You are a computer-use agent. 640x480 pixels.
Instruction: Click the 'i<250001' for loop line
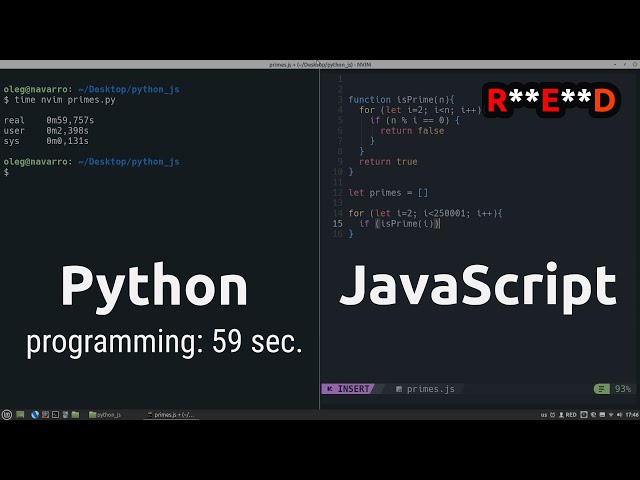[425, 213]
